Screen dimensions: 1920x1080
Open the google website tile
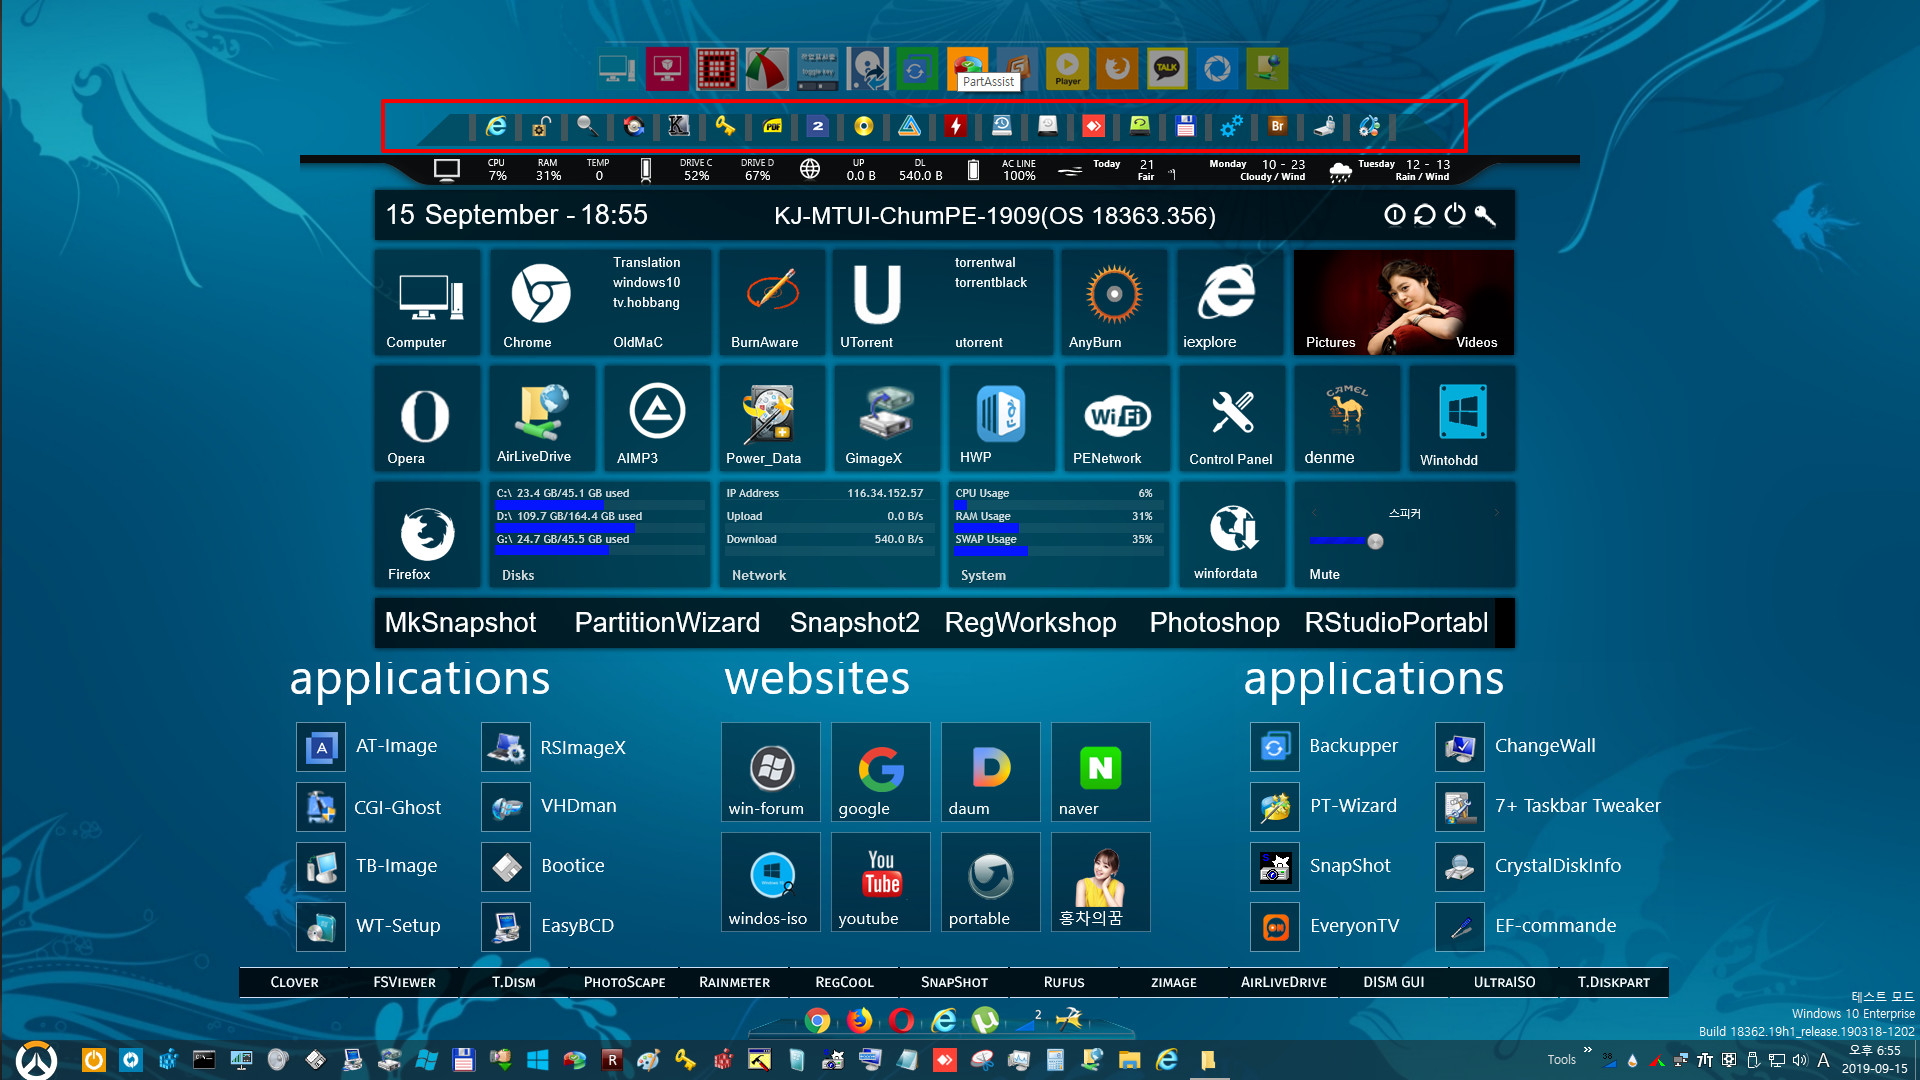click(880, 771)
